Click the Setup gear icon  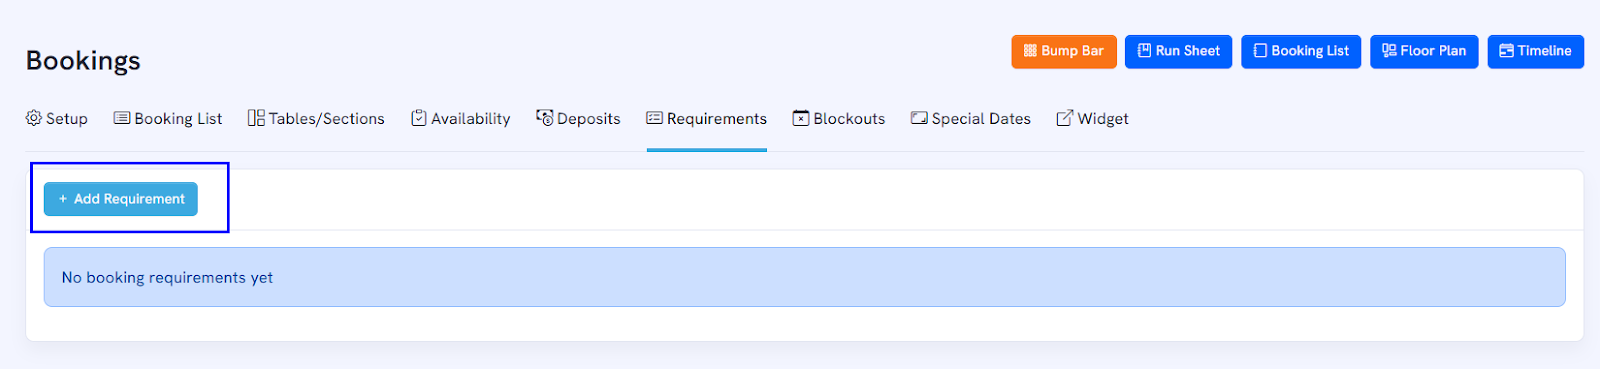(34, 118)
